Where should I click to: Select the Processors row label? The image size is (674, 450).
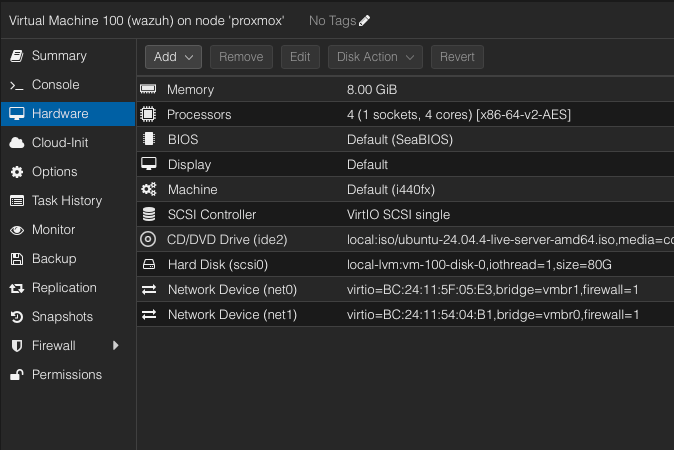tap(199, 115)
